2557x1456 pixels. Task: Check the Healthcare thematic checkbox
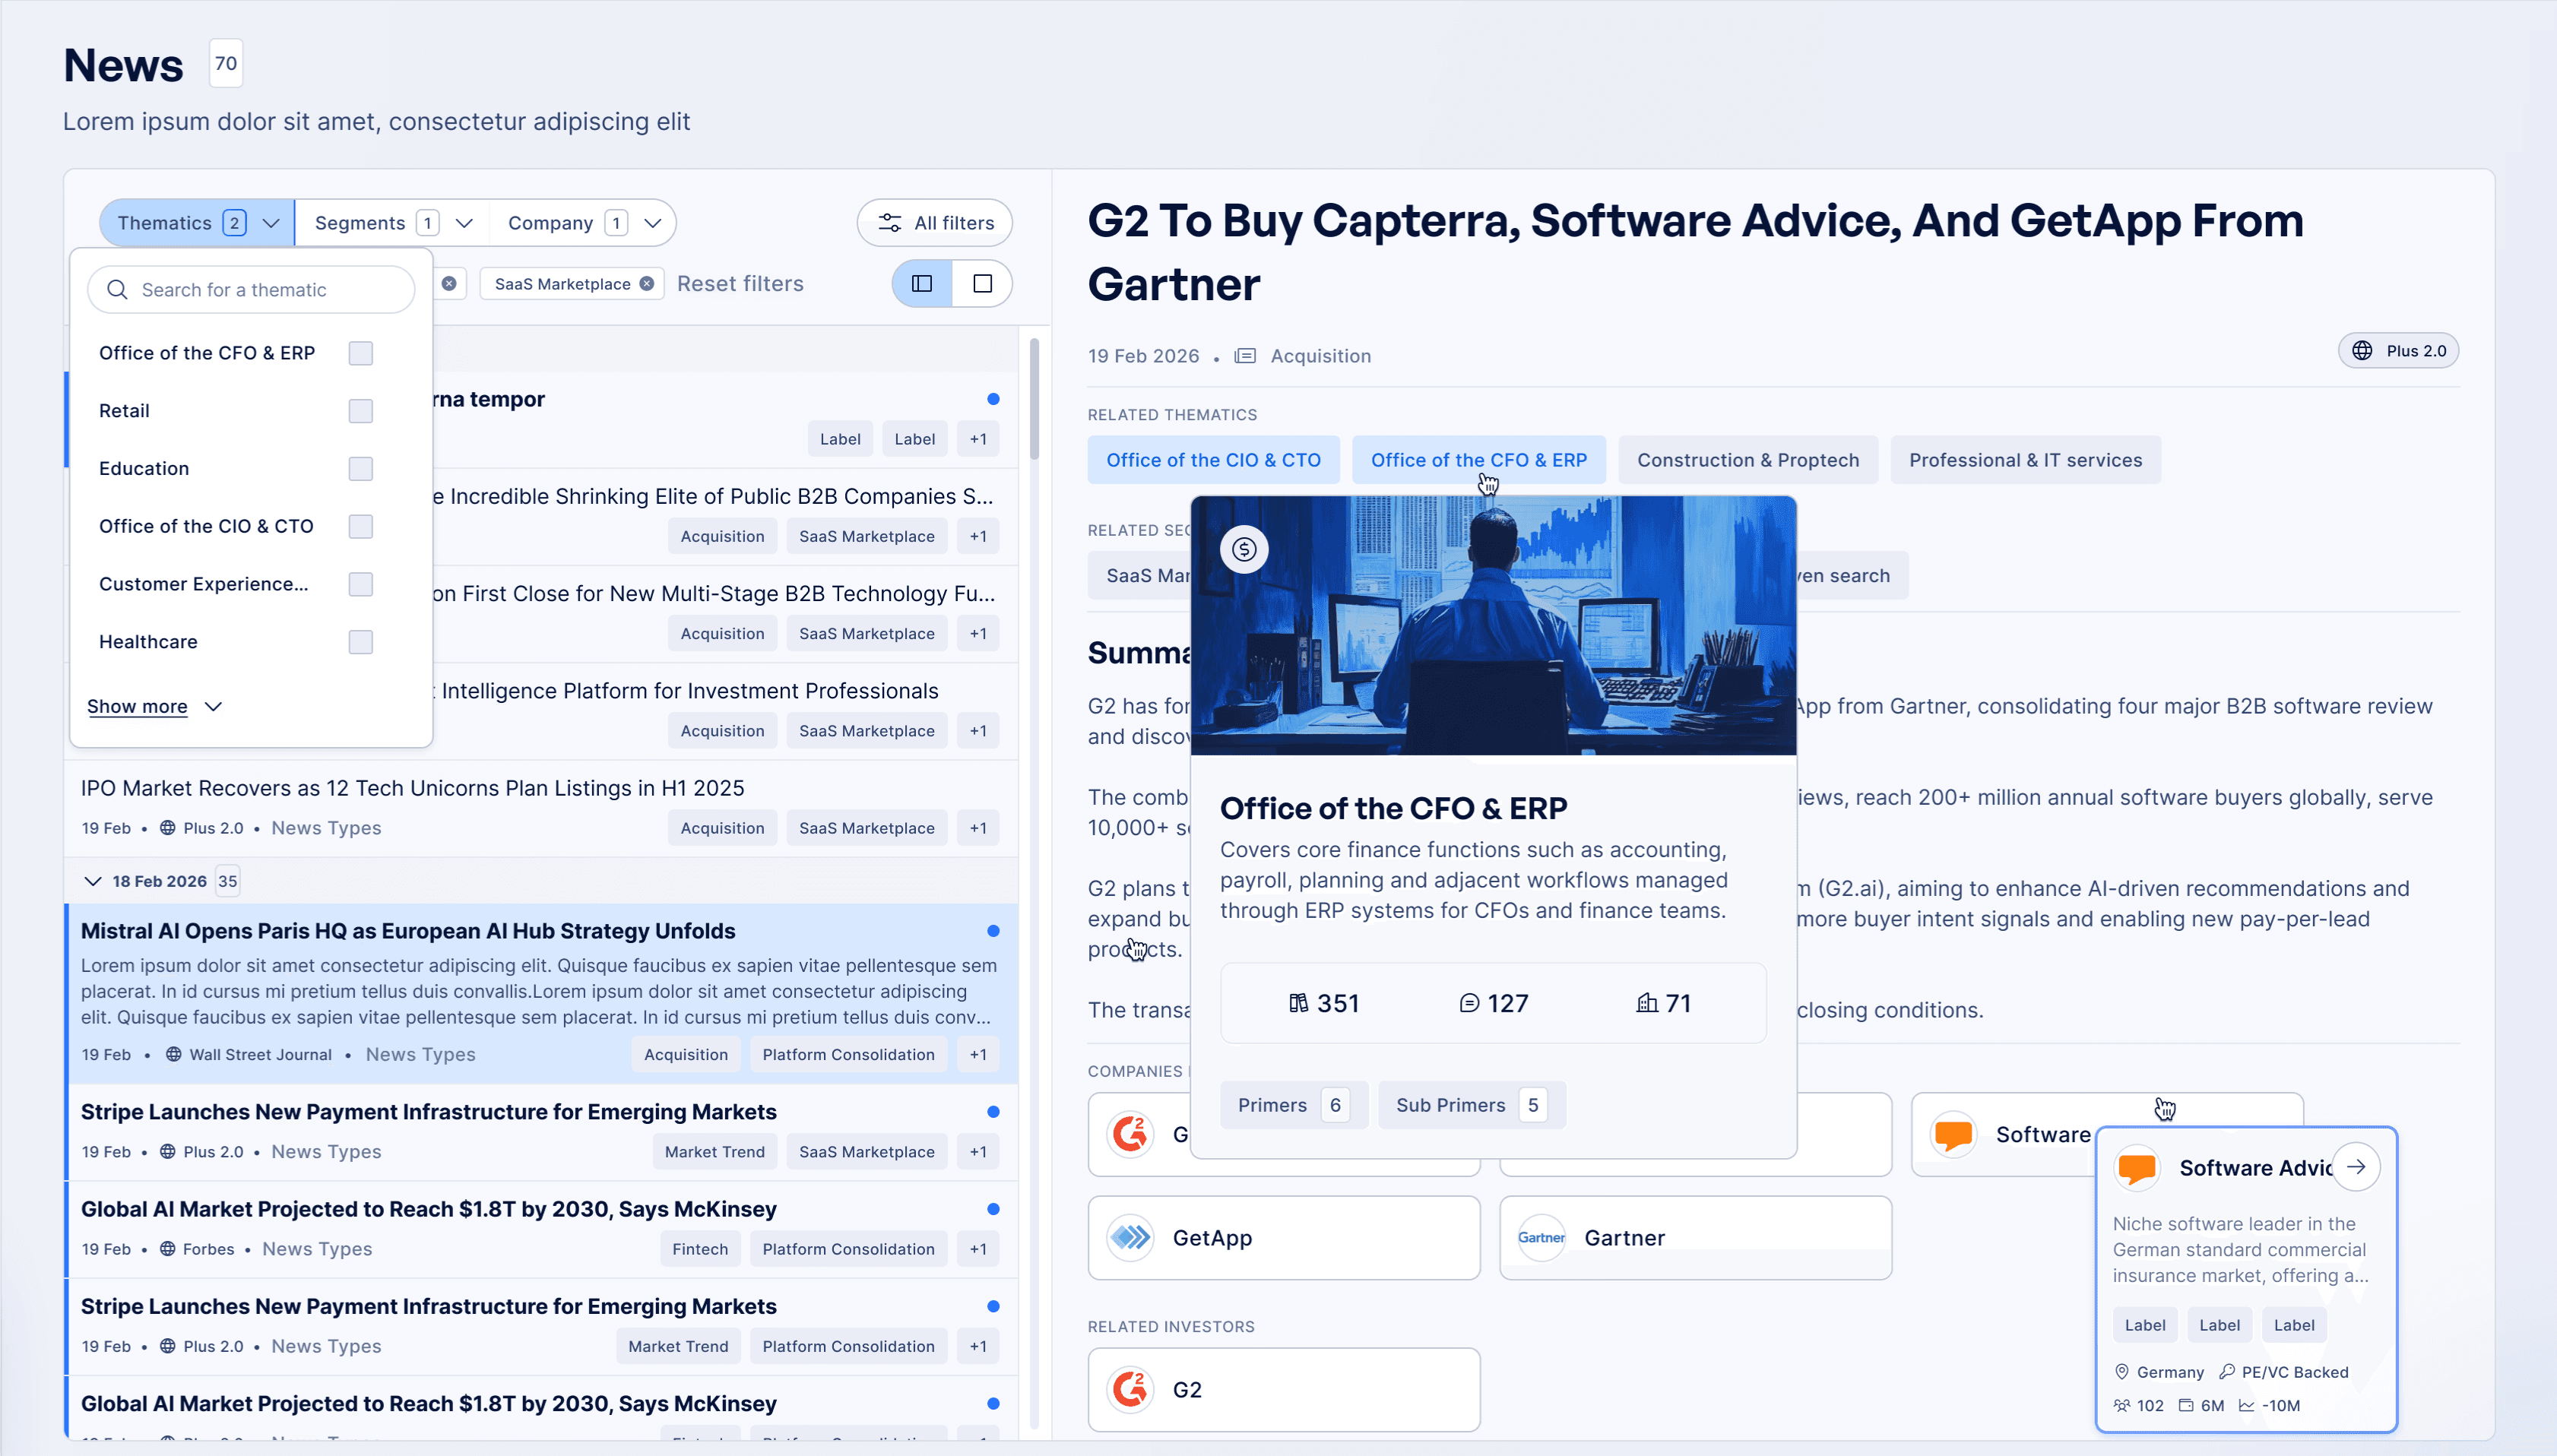(360, 642)
